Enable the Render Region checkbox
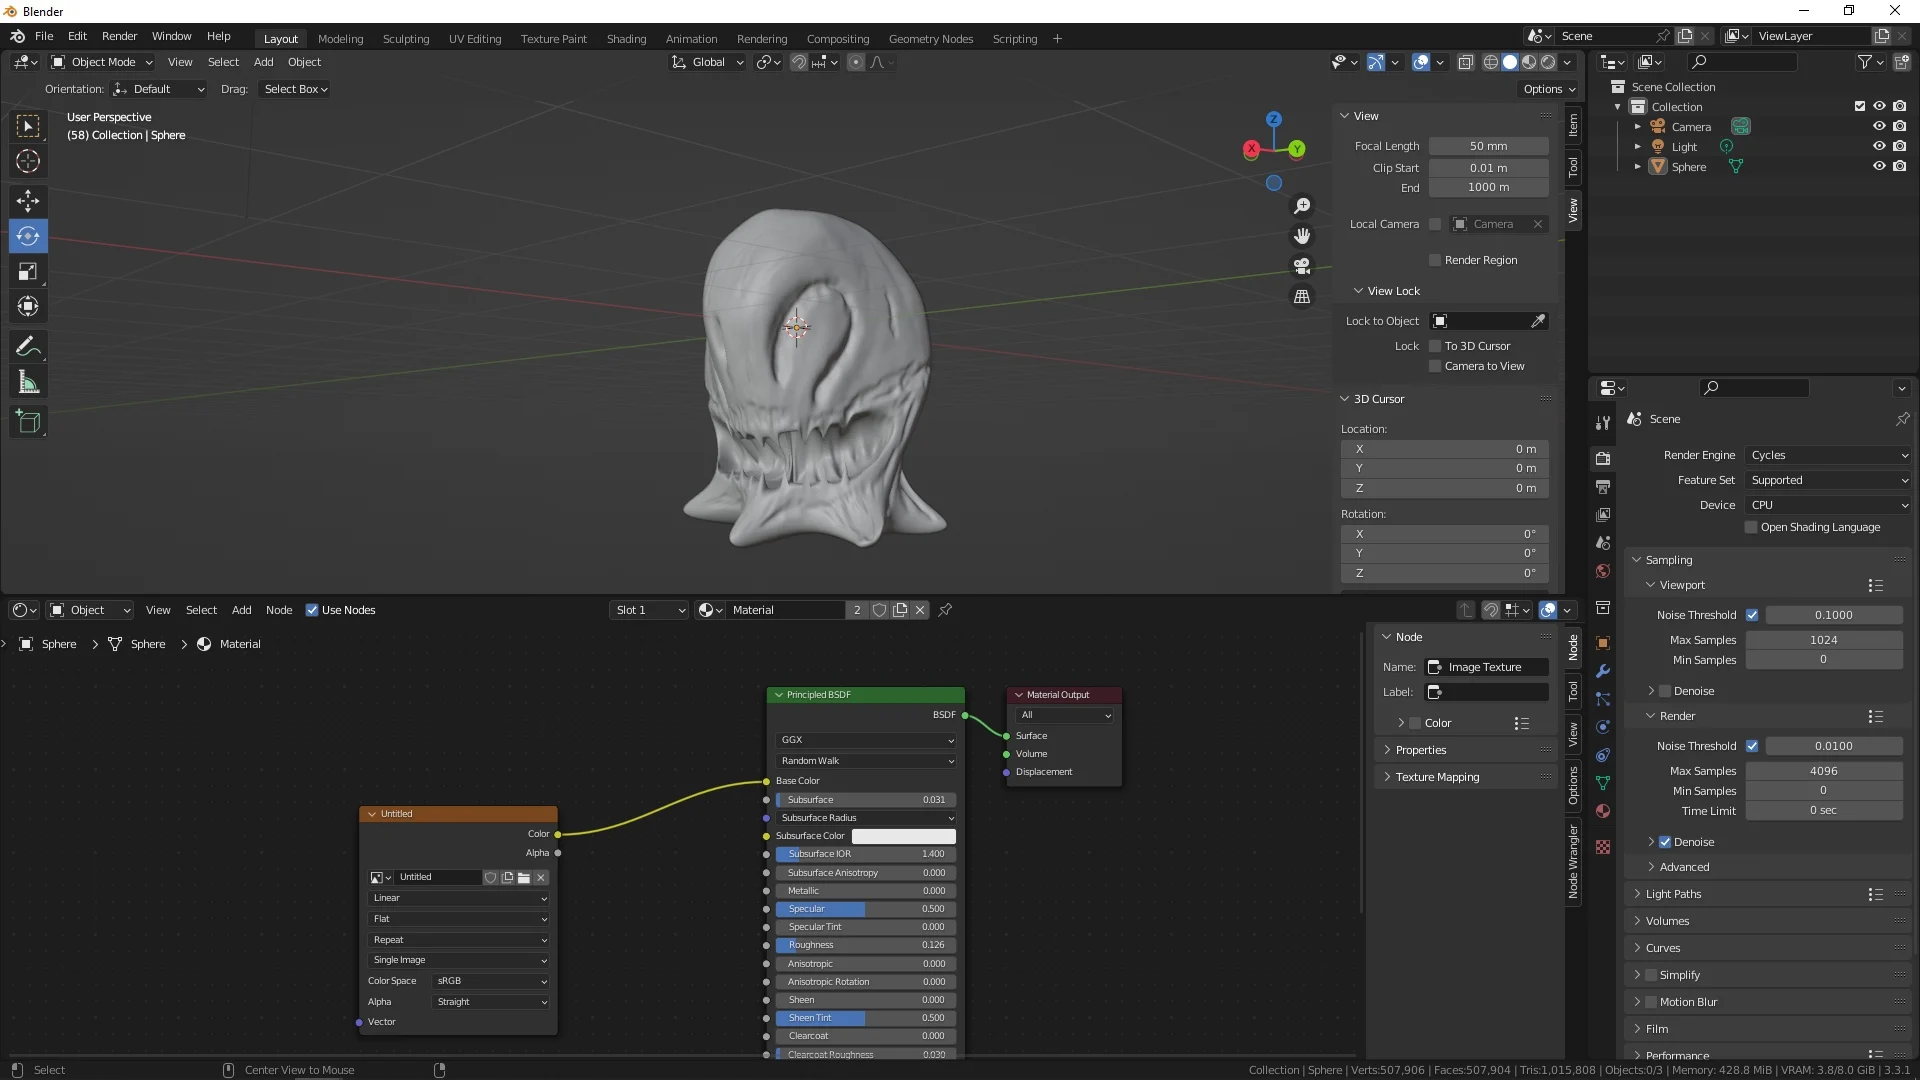 [1435, 260]
